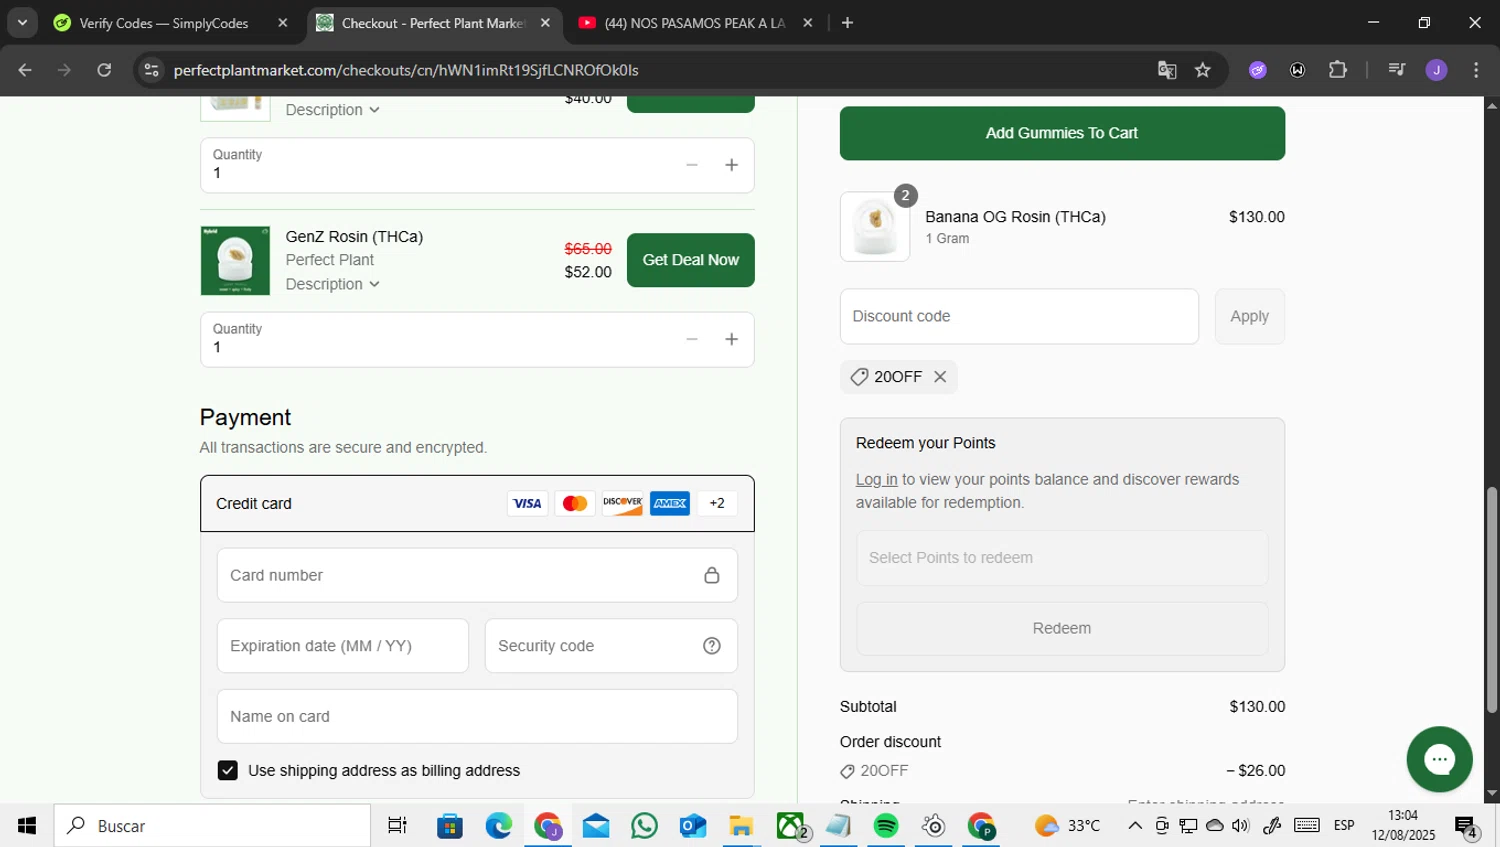Increase first product quantity with plus
Viewport: 1500px width, 847px height.
[731, 165]
